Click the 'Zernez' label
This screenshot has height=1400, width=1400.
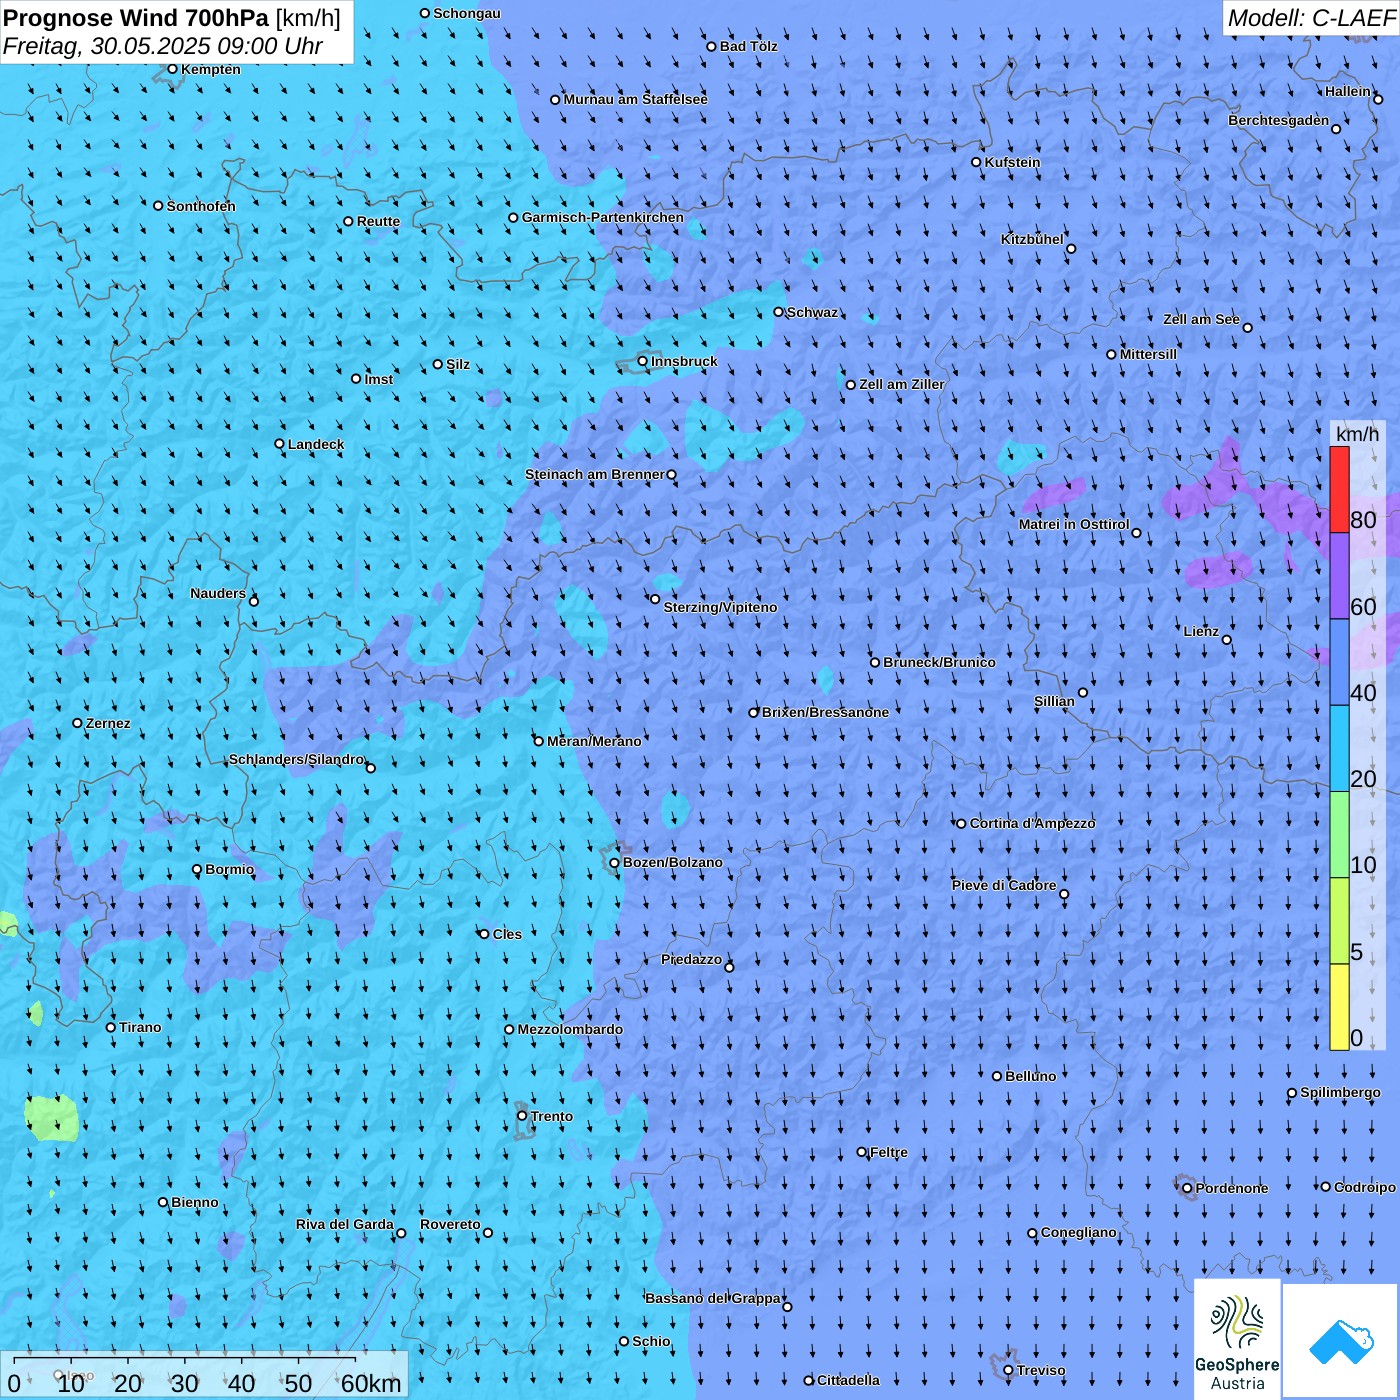pos(108,723)
